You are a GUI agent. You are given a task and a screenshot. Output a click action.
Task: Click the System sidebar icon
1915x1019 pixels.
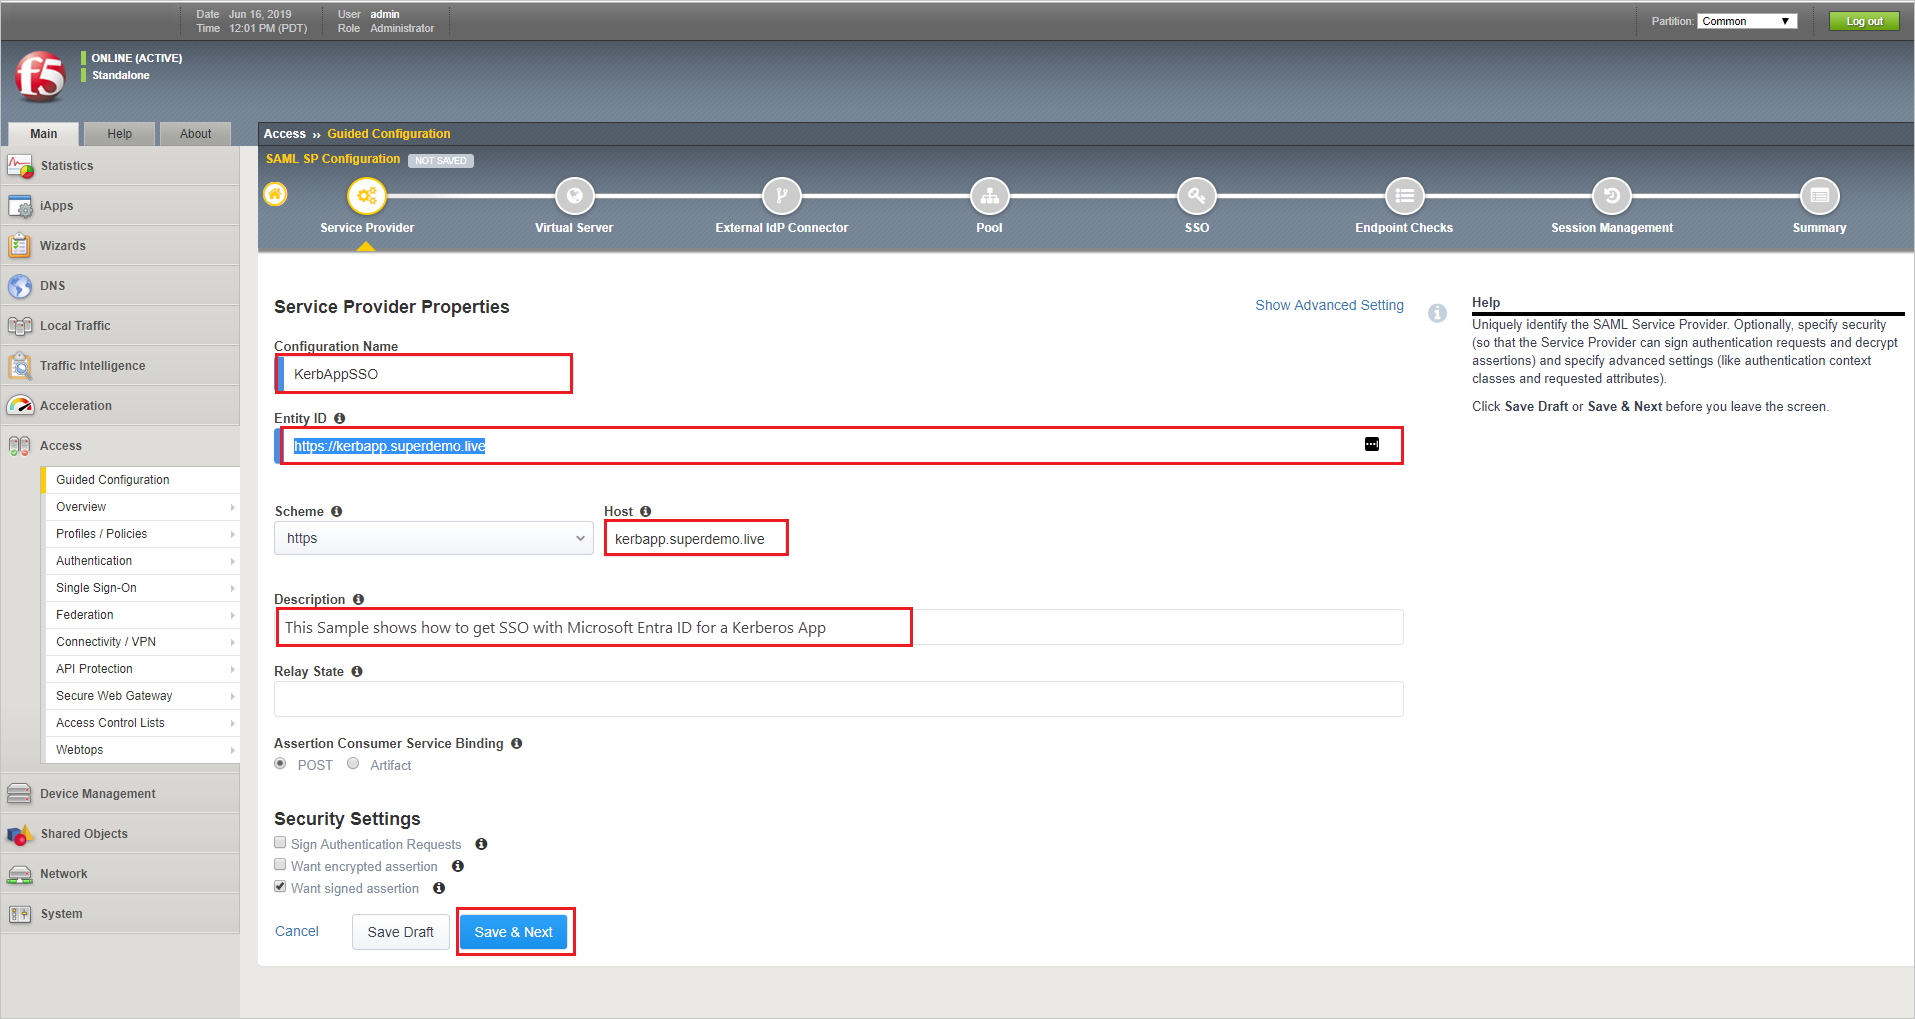[x=20, y=914]
